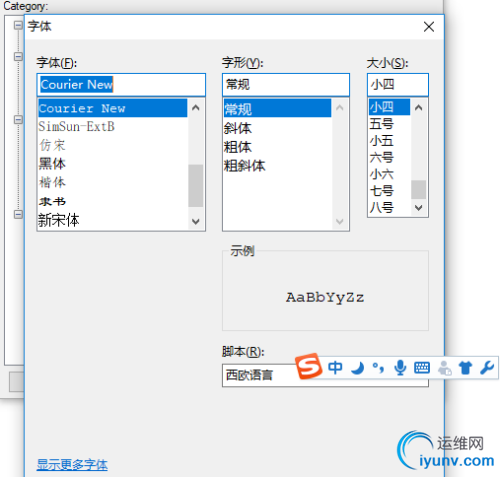This screenshot has width=500, height=477.
Task: Click the 字形(Y) style input field
Action: [x=286, y=85]
